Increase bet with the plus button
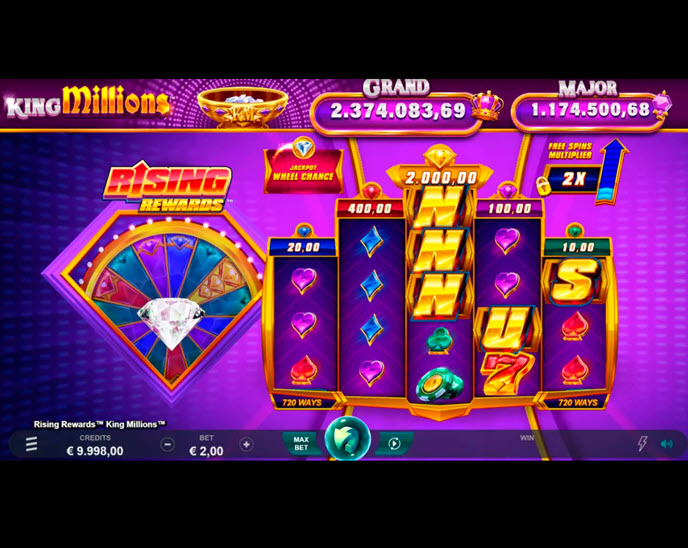This screenshot has width=688, height=548. [247, 444]
